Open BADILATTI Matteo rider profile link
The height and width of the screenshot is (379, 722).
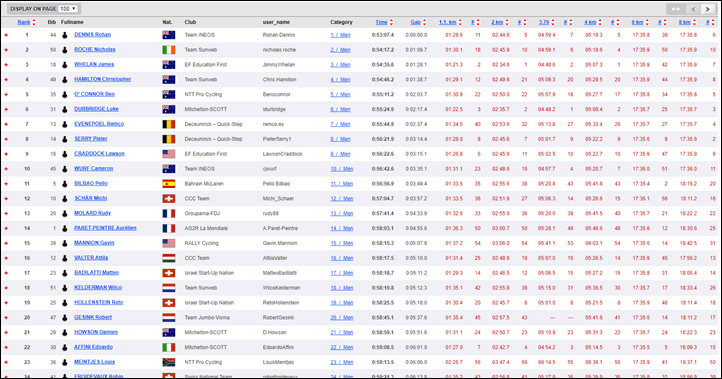(x=97, y=273)
